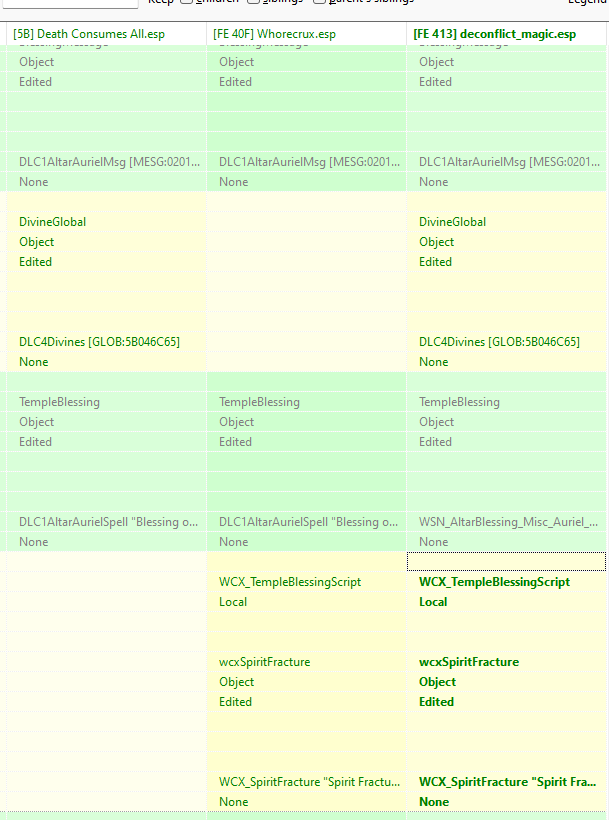
Task: Select WCX_SpiritFracture spell in Whorecrux column
Action: [x=309, y=782]
